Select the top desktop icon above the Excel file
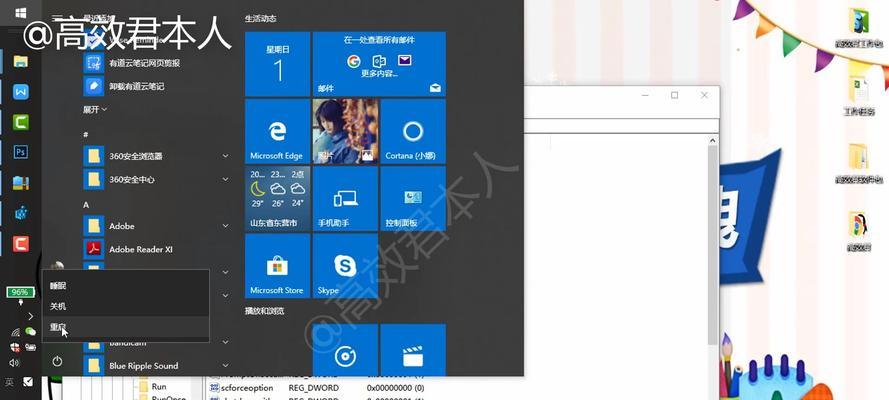 click(860, 27)
